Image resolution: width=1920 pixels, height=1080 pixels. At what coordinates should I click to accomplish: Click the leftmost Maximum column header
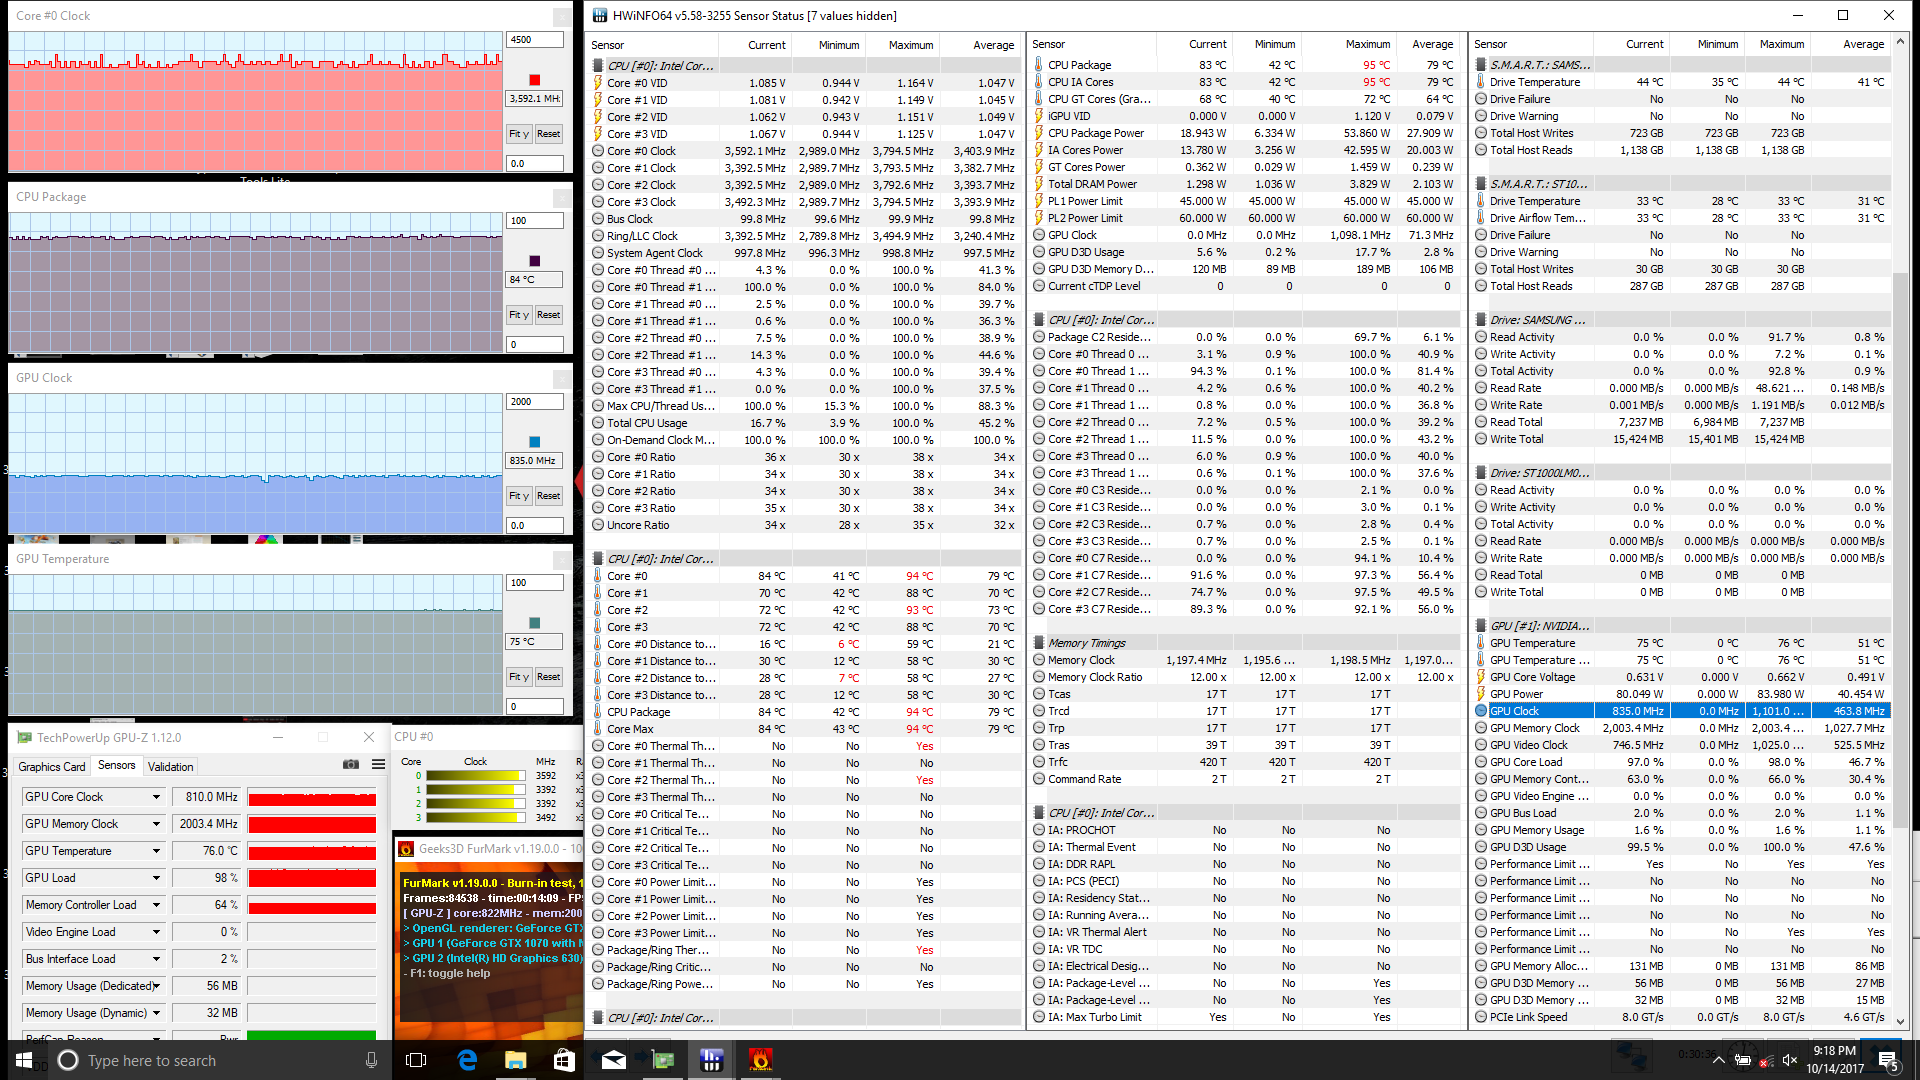point(901,45)
